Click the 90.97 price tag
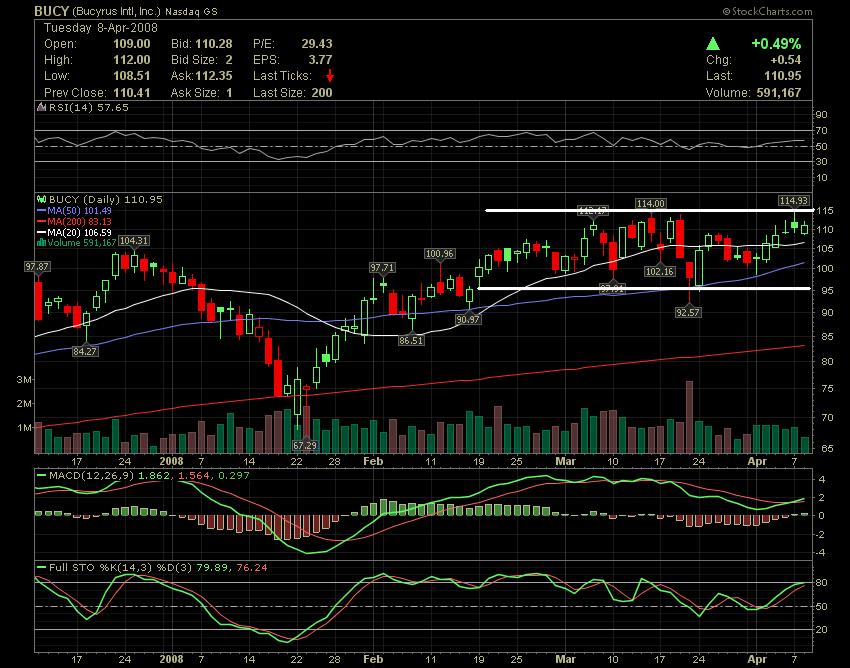 click(468, 319)
